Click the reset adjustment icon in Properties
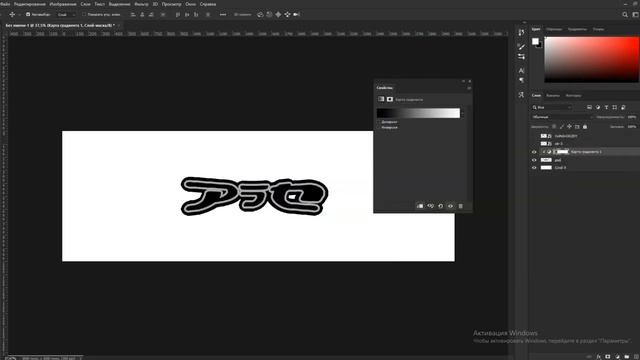Screen dimensions: 640x360 [x=440, y=206]
